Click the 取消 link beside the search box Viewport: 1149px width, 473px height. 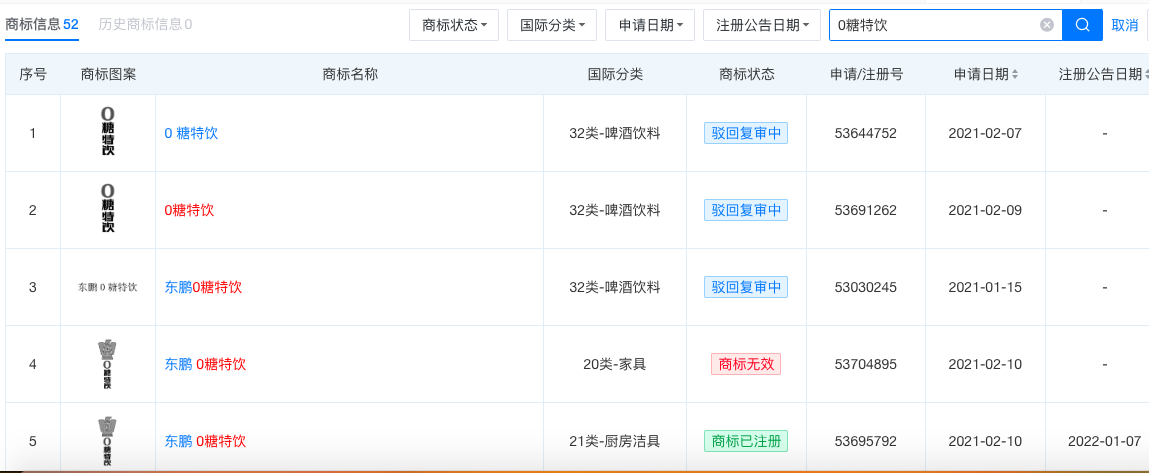tap(1124, 25)
